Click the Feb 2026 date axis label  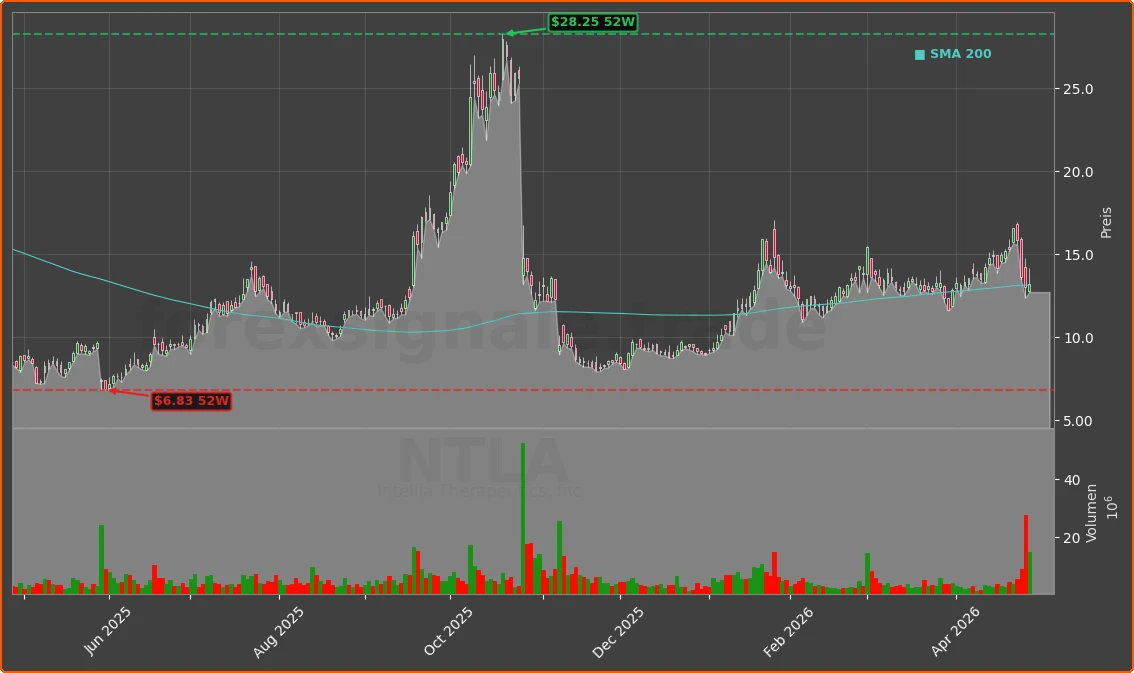click(x=788, y=632)
